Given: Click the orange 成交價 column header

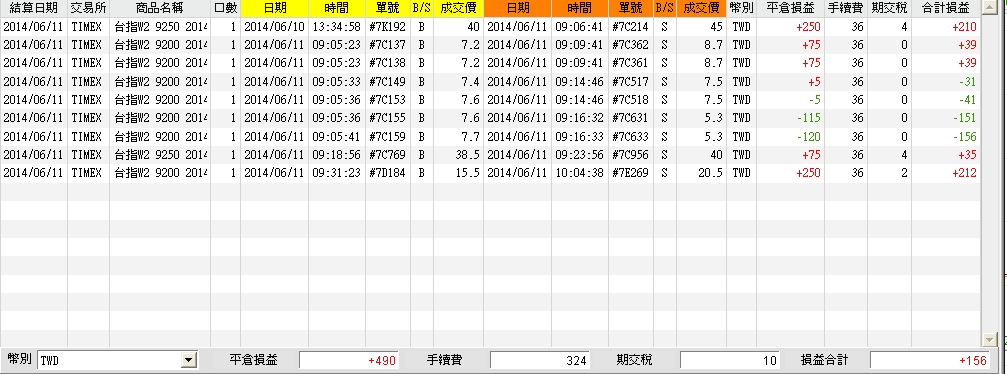Looking at the screenshot, I should point(701,8).
